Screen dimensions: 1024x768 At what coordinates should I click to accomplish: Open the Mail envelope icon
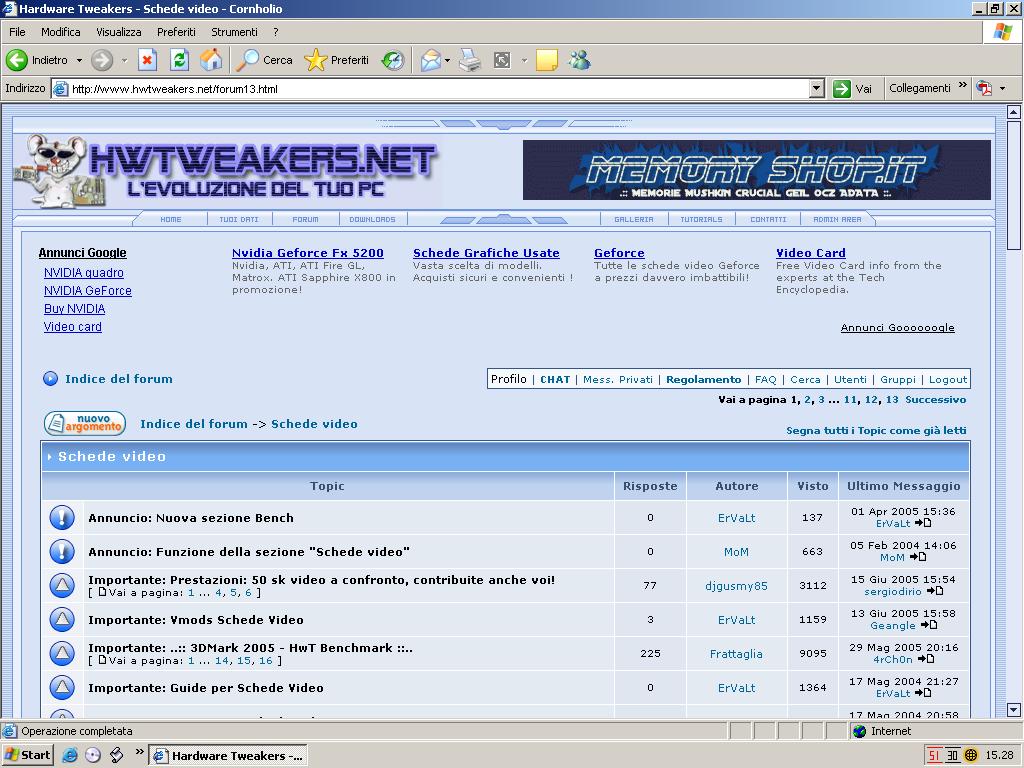431,60
